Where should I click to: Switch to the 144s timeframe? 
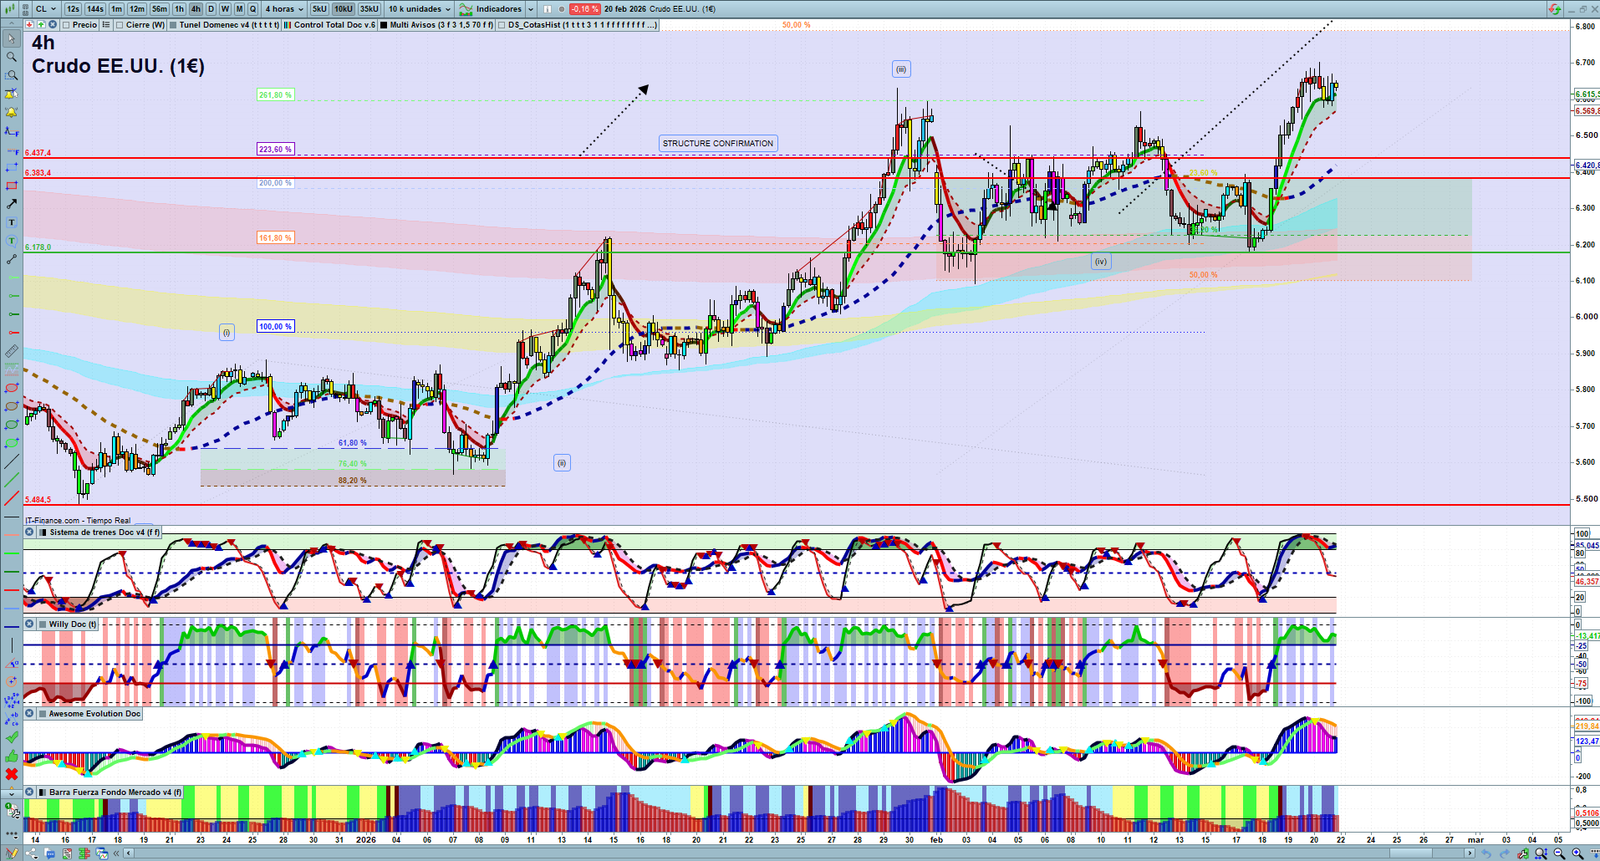[95, 9]
